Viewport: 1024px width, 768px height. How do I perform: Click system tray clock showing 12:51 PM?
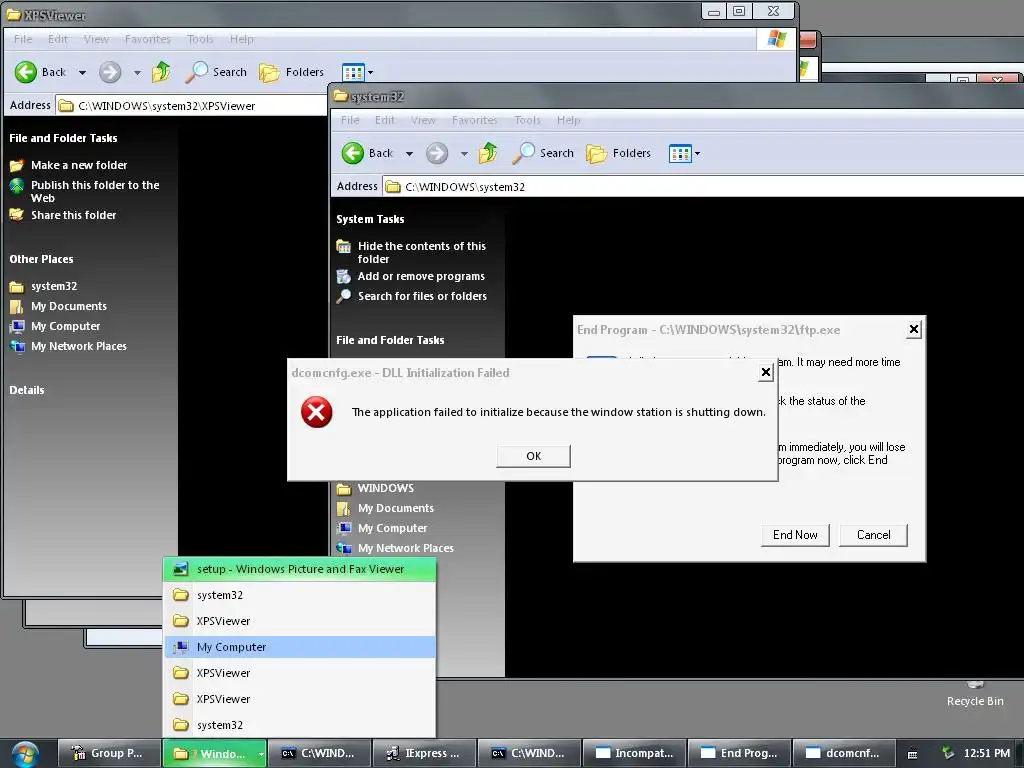point(987,753)
